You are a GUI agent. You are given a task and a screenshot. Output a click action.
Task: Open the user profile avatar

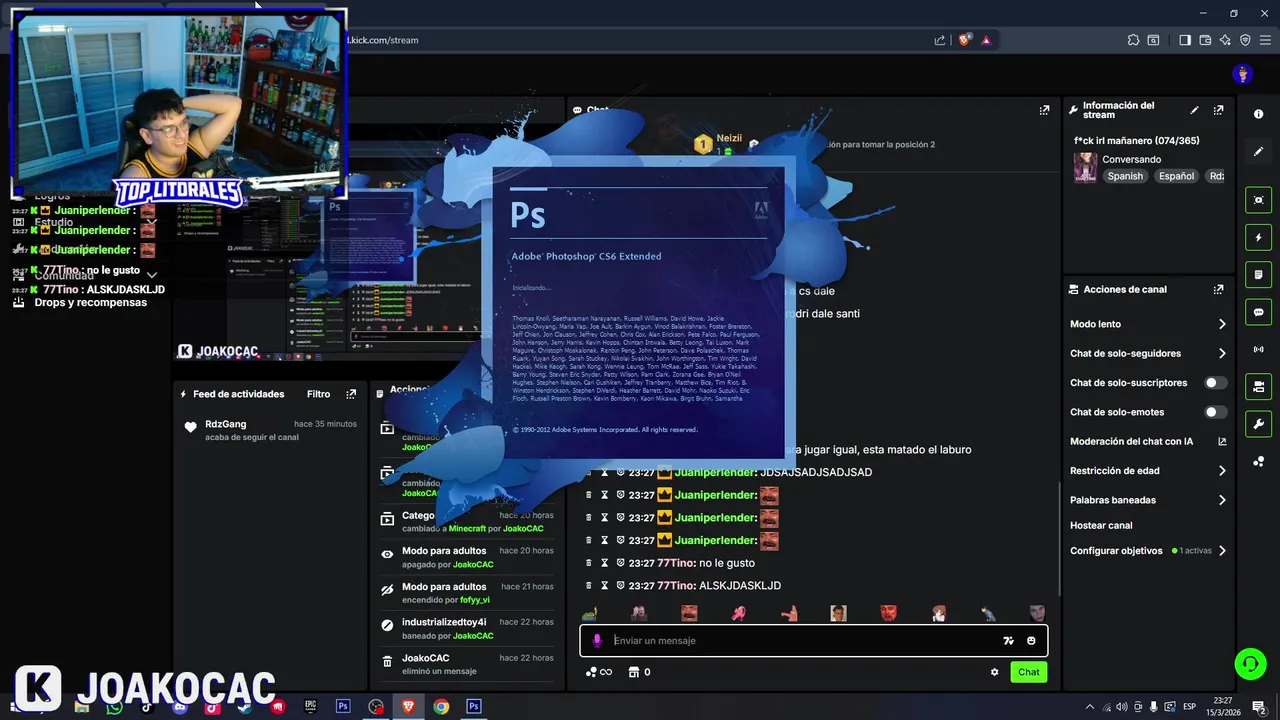pos(1243,74)
